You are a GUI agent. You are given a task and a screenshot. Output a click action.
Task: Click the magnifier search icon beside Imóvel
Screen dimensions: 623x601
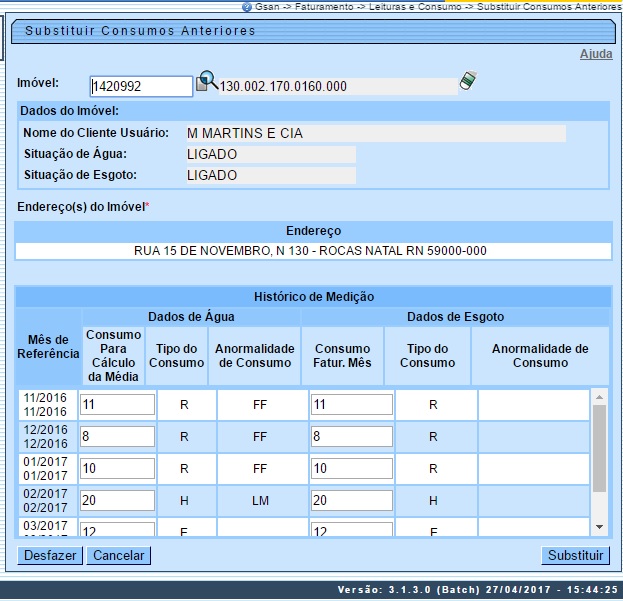point(207,81)
